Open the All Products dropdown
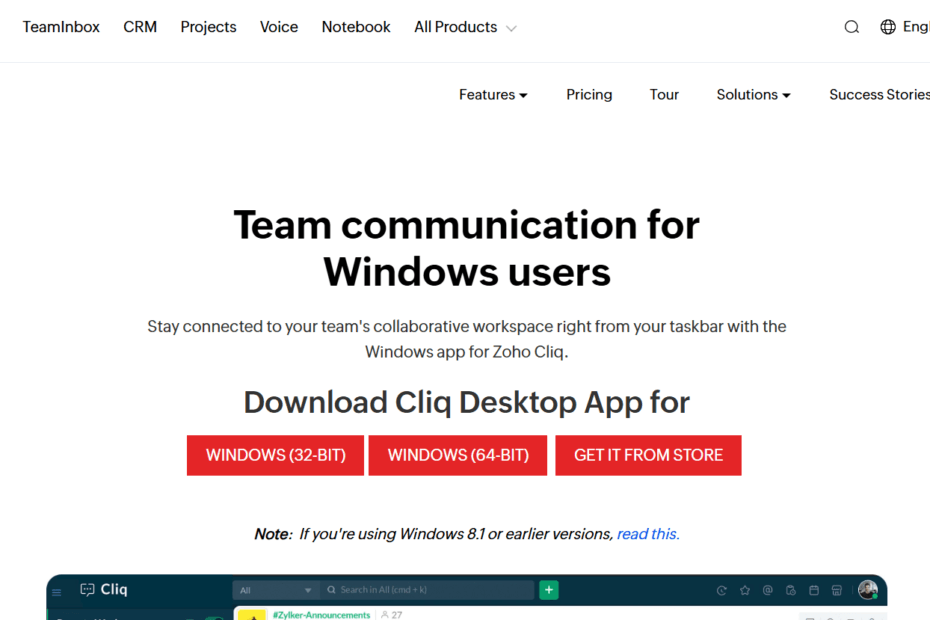 coord(456,27)
